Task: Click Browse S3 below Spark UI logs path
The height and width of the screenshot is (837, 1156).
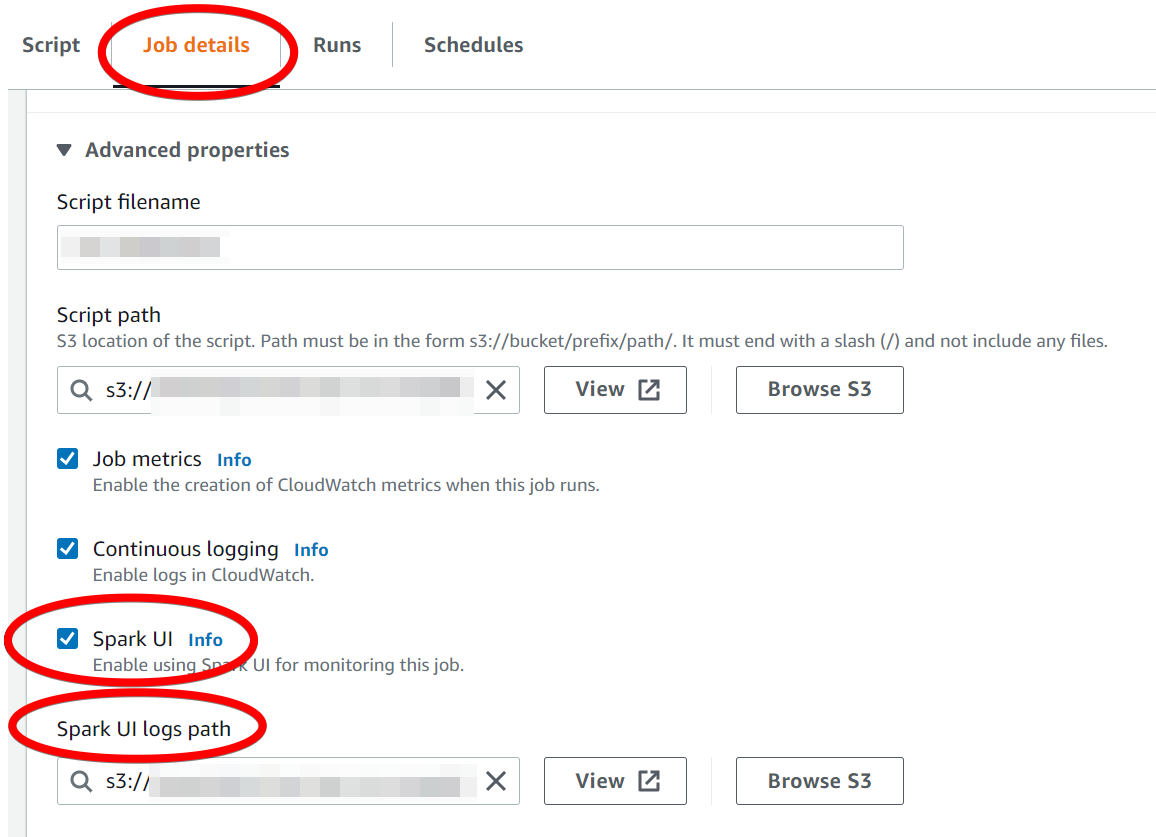Action: pos(819,781)
